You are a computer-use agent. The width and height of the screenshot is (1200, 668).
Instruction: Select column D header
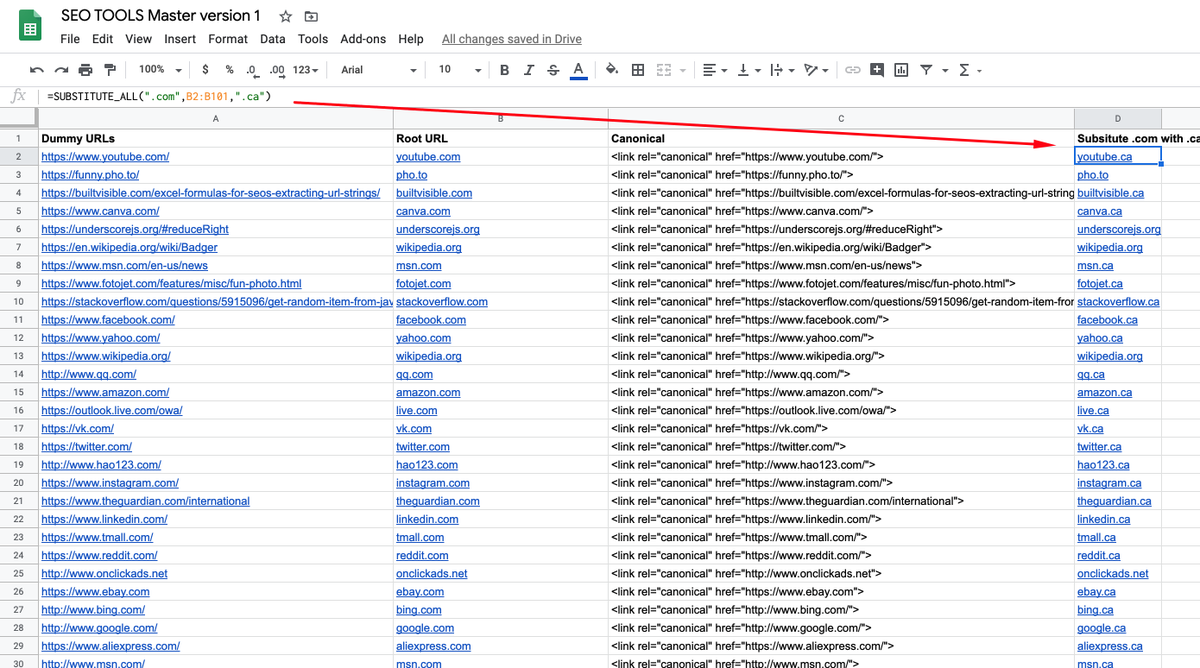click(x=1118, y=119)
